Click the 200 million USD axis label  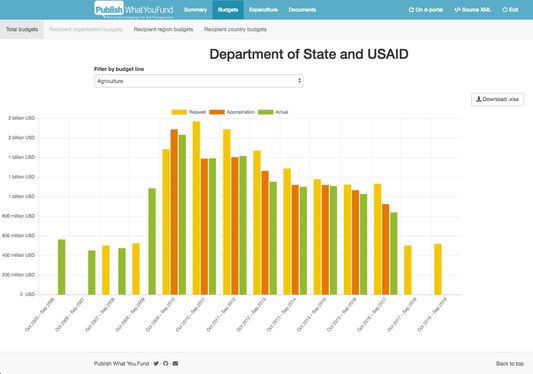(18, 275)
